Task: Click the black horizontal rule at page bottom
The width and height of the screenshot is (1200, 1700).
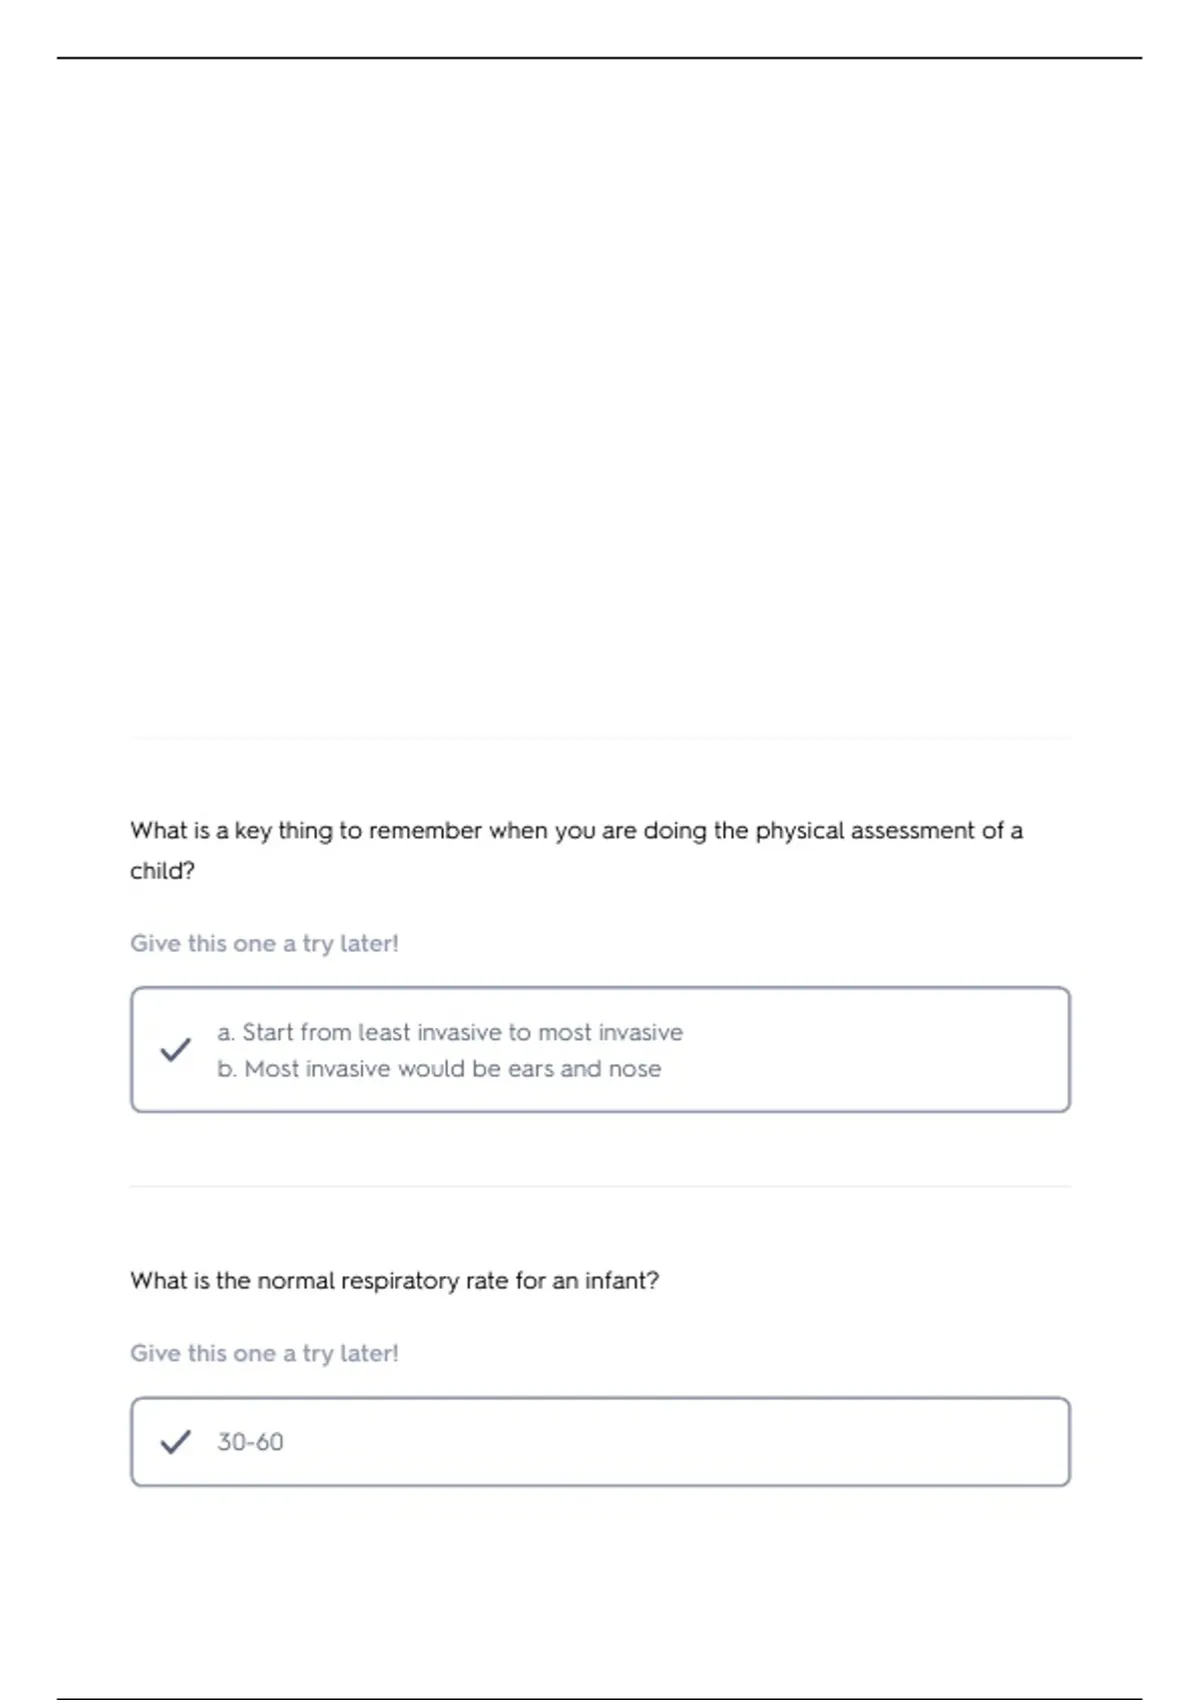Action: pyautogui.click(x=600, y=1698)
